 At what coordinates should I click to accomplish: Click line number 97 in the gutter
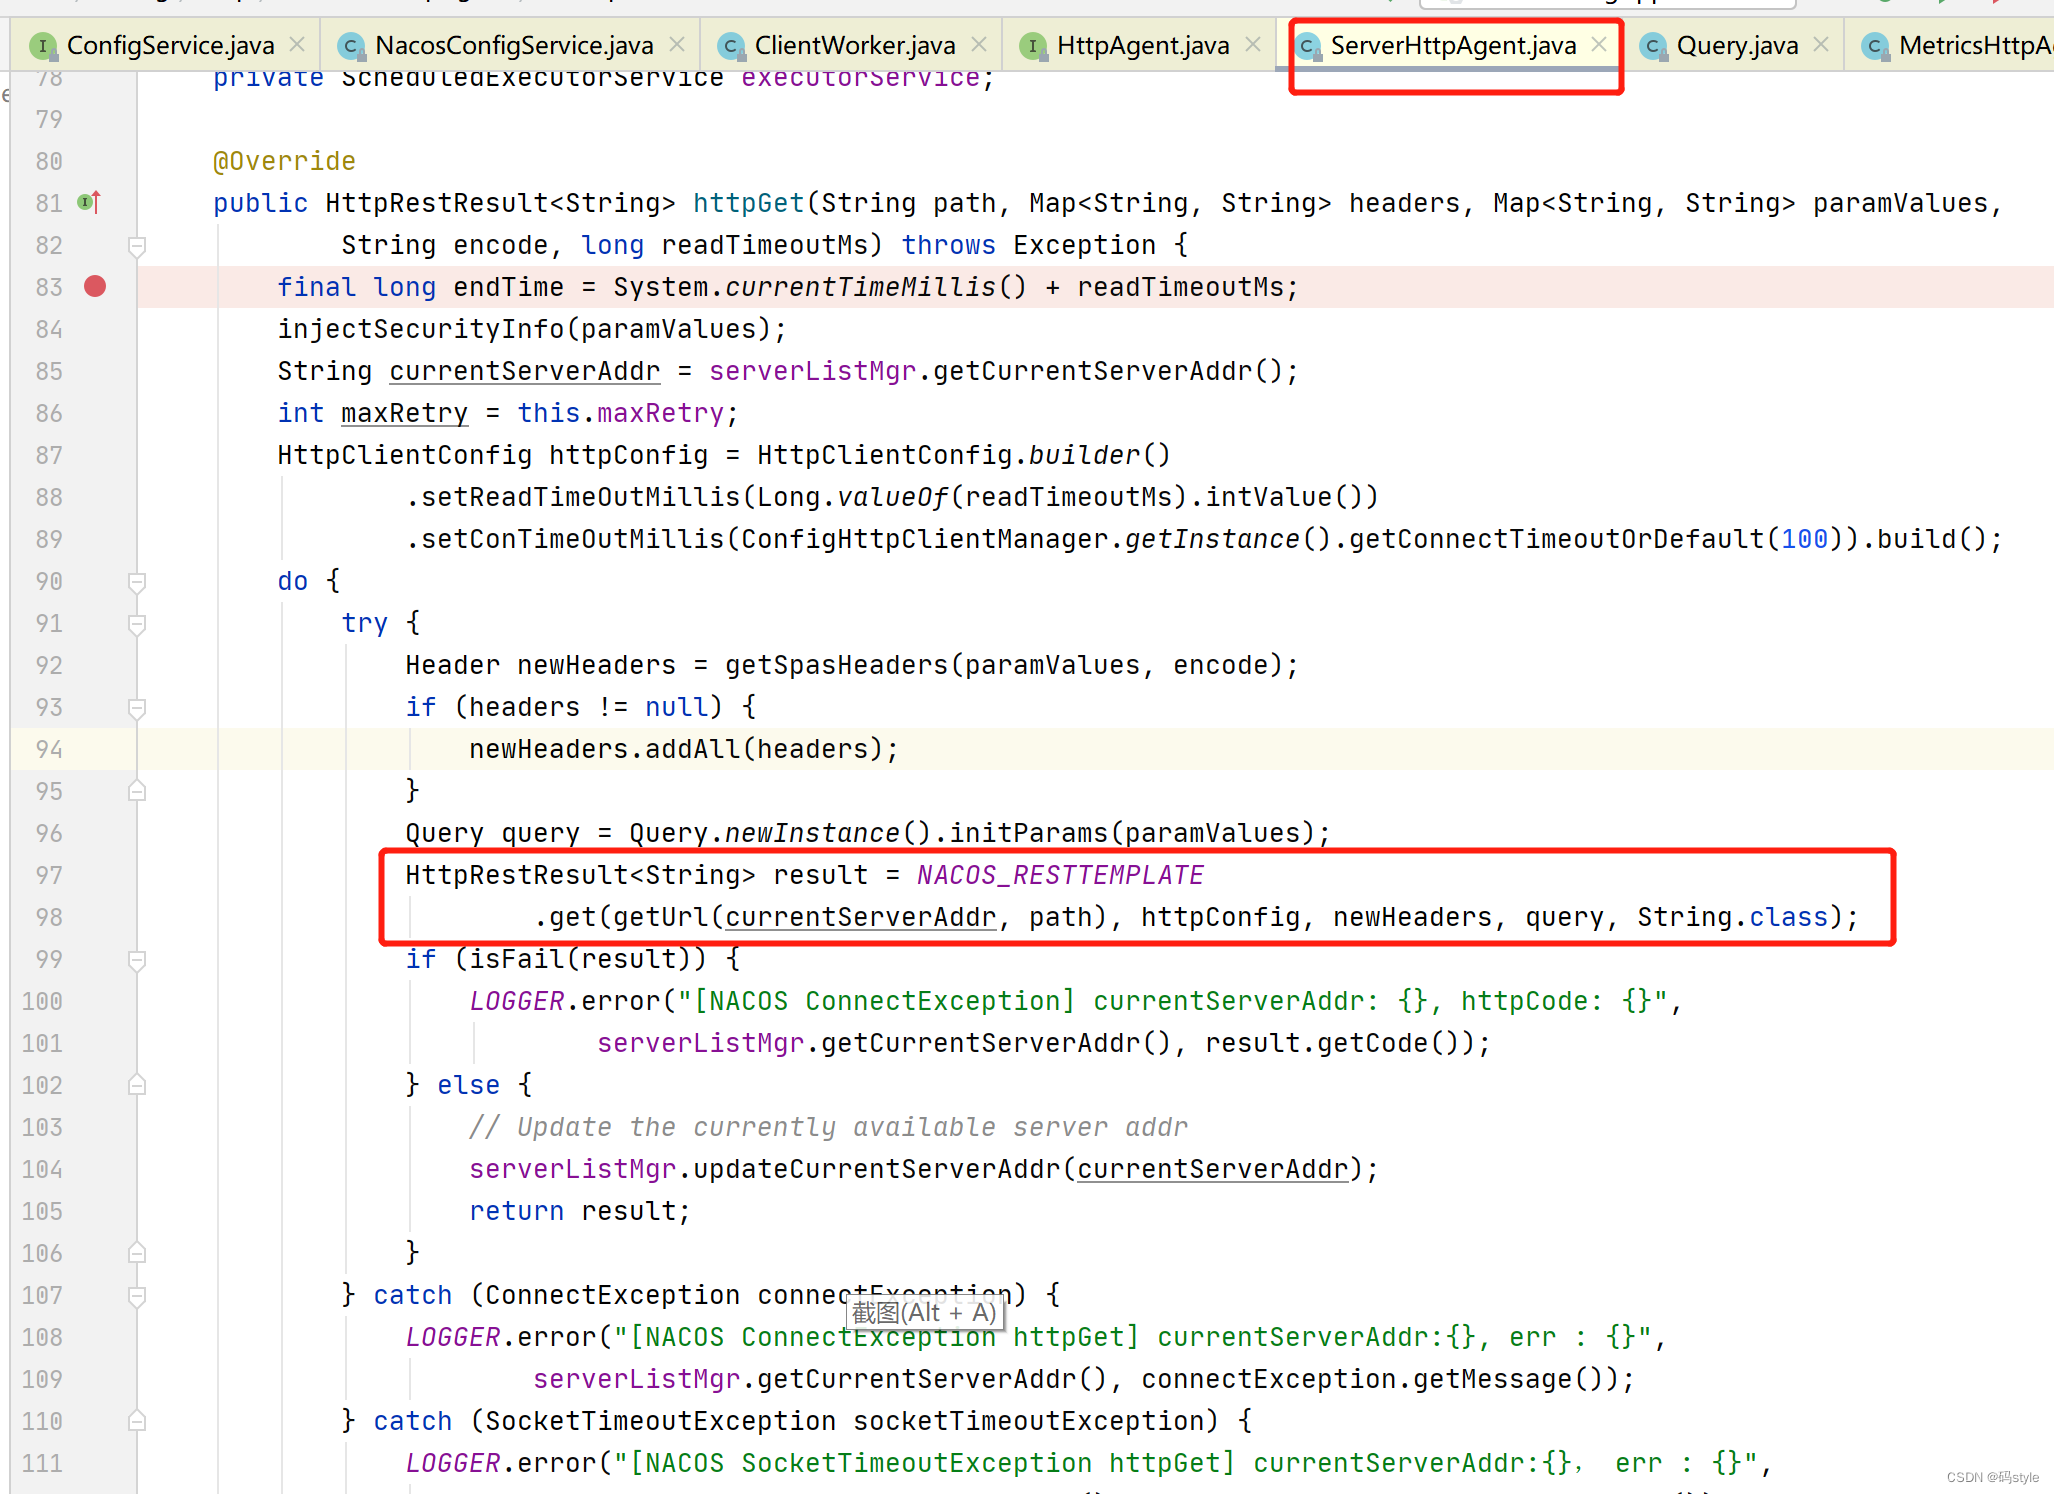pyautogui.click(x=48, y=875)
